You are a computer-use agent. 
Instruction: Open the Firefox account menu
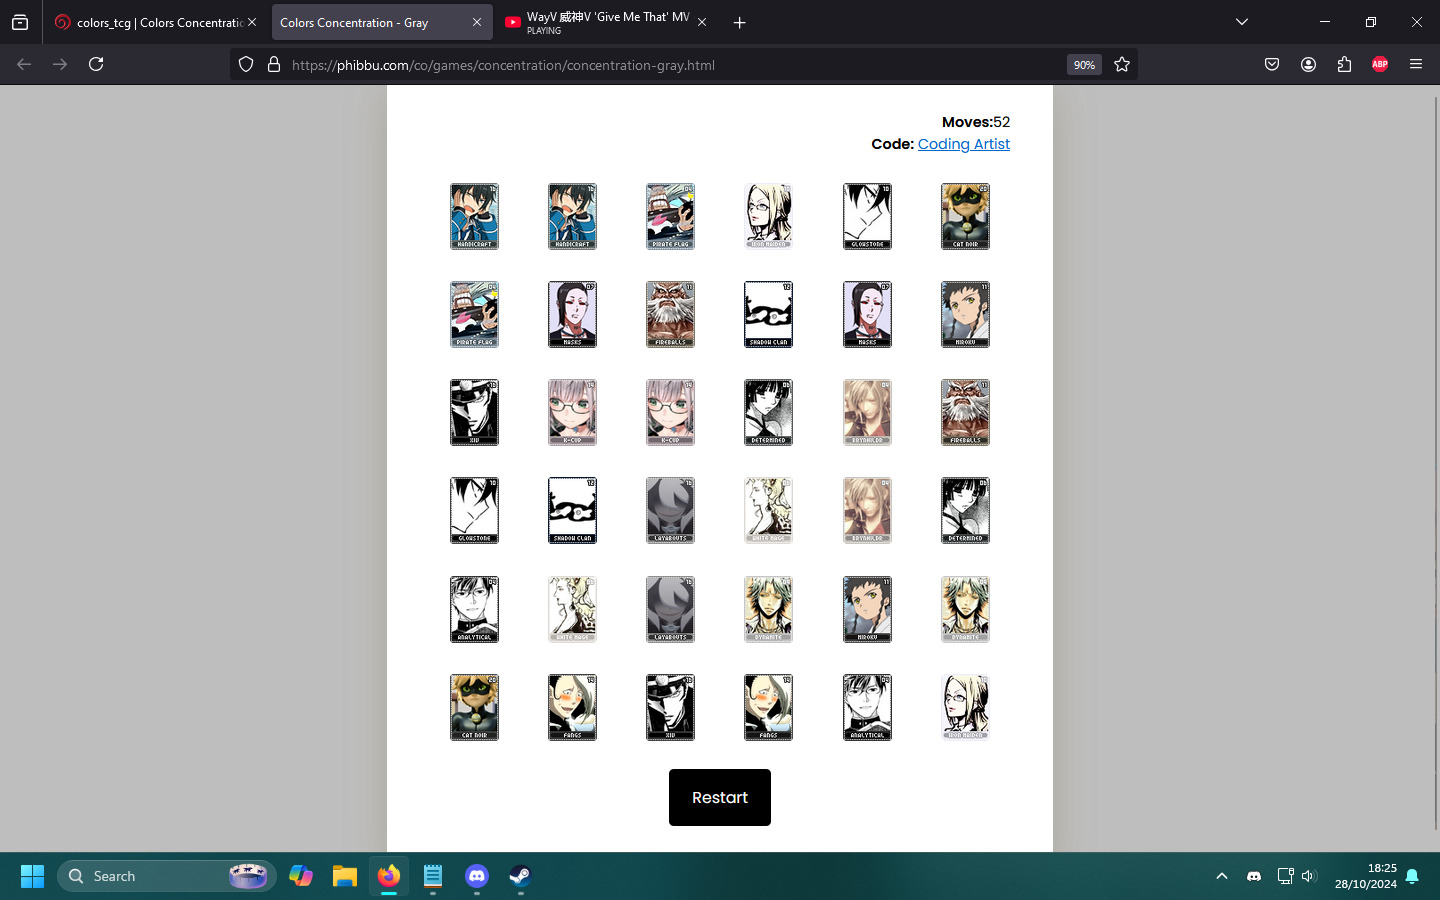(1308, 64)
